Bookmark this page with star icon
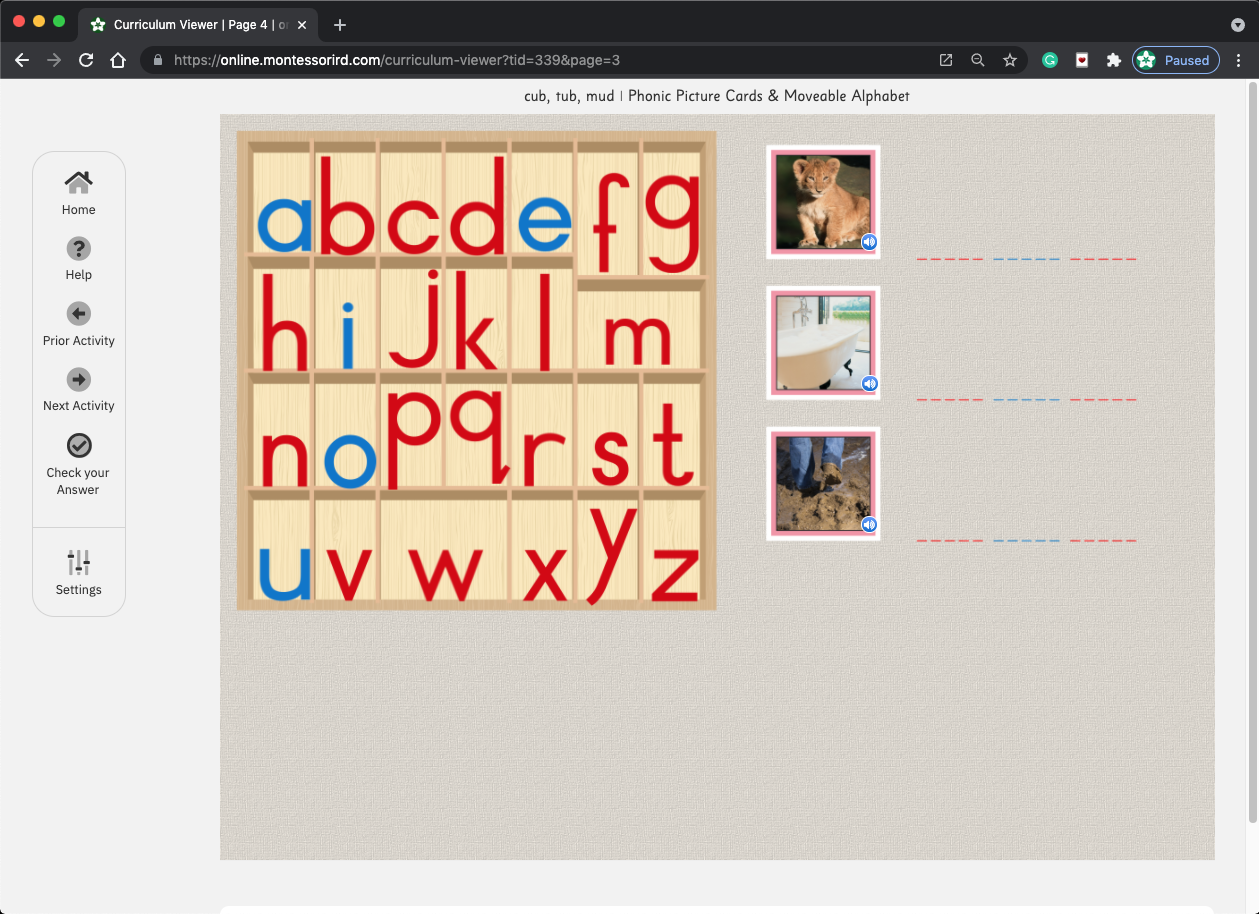Image resolution: width=1259 pixels, height=914 pixels. tap(1010, 60)
